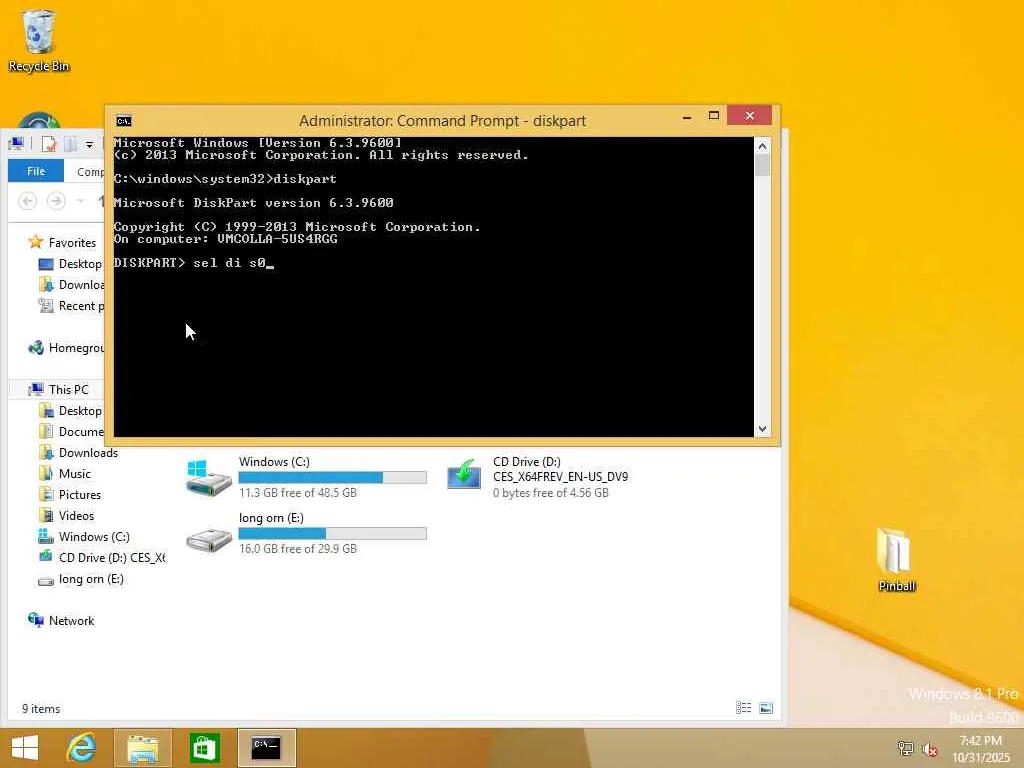Screen dimensions: 1024x768
Task: Open the Pinball folder on the desktop
Action: (896, 560)
